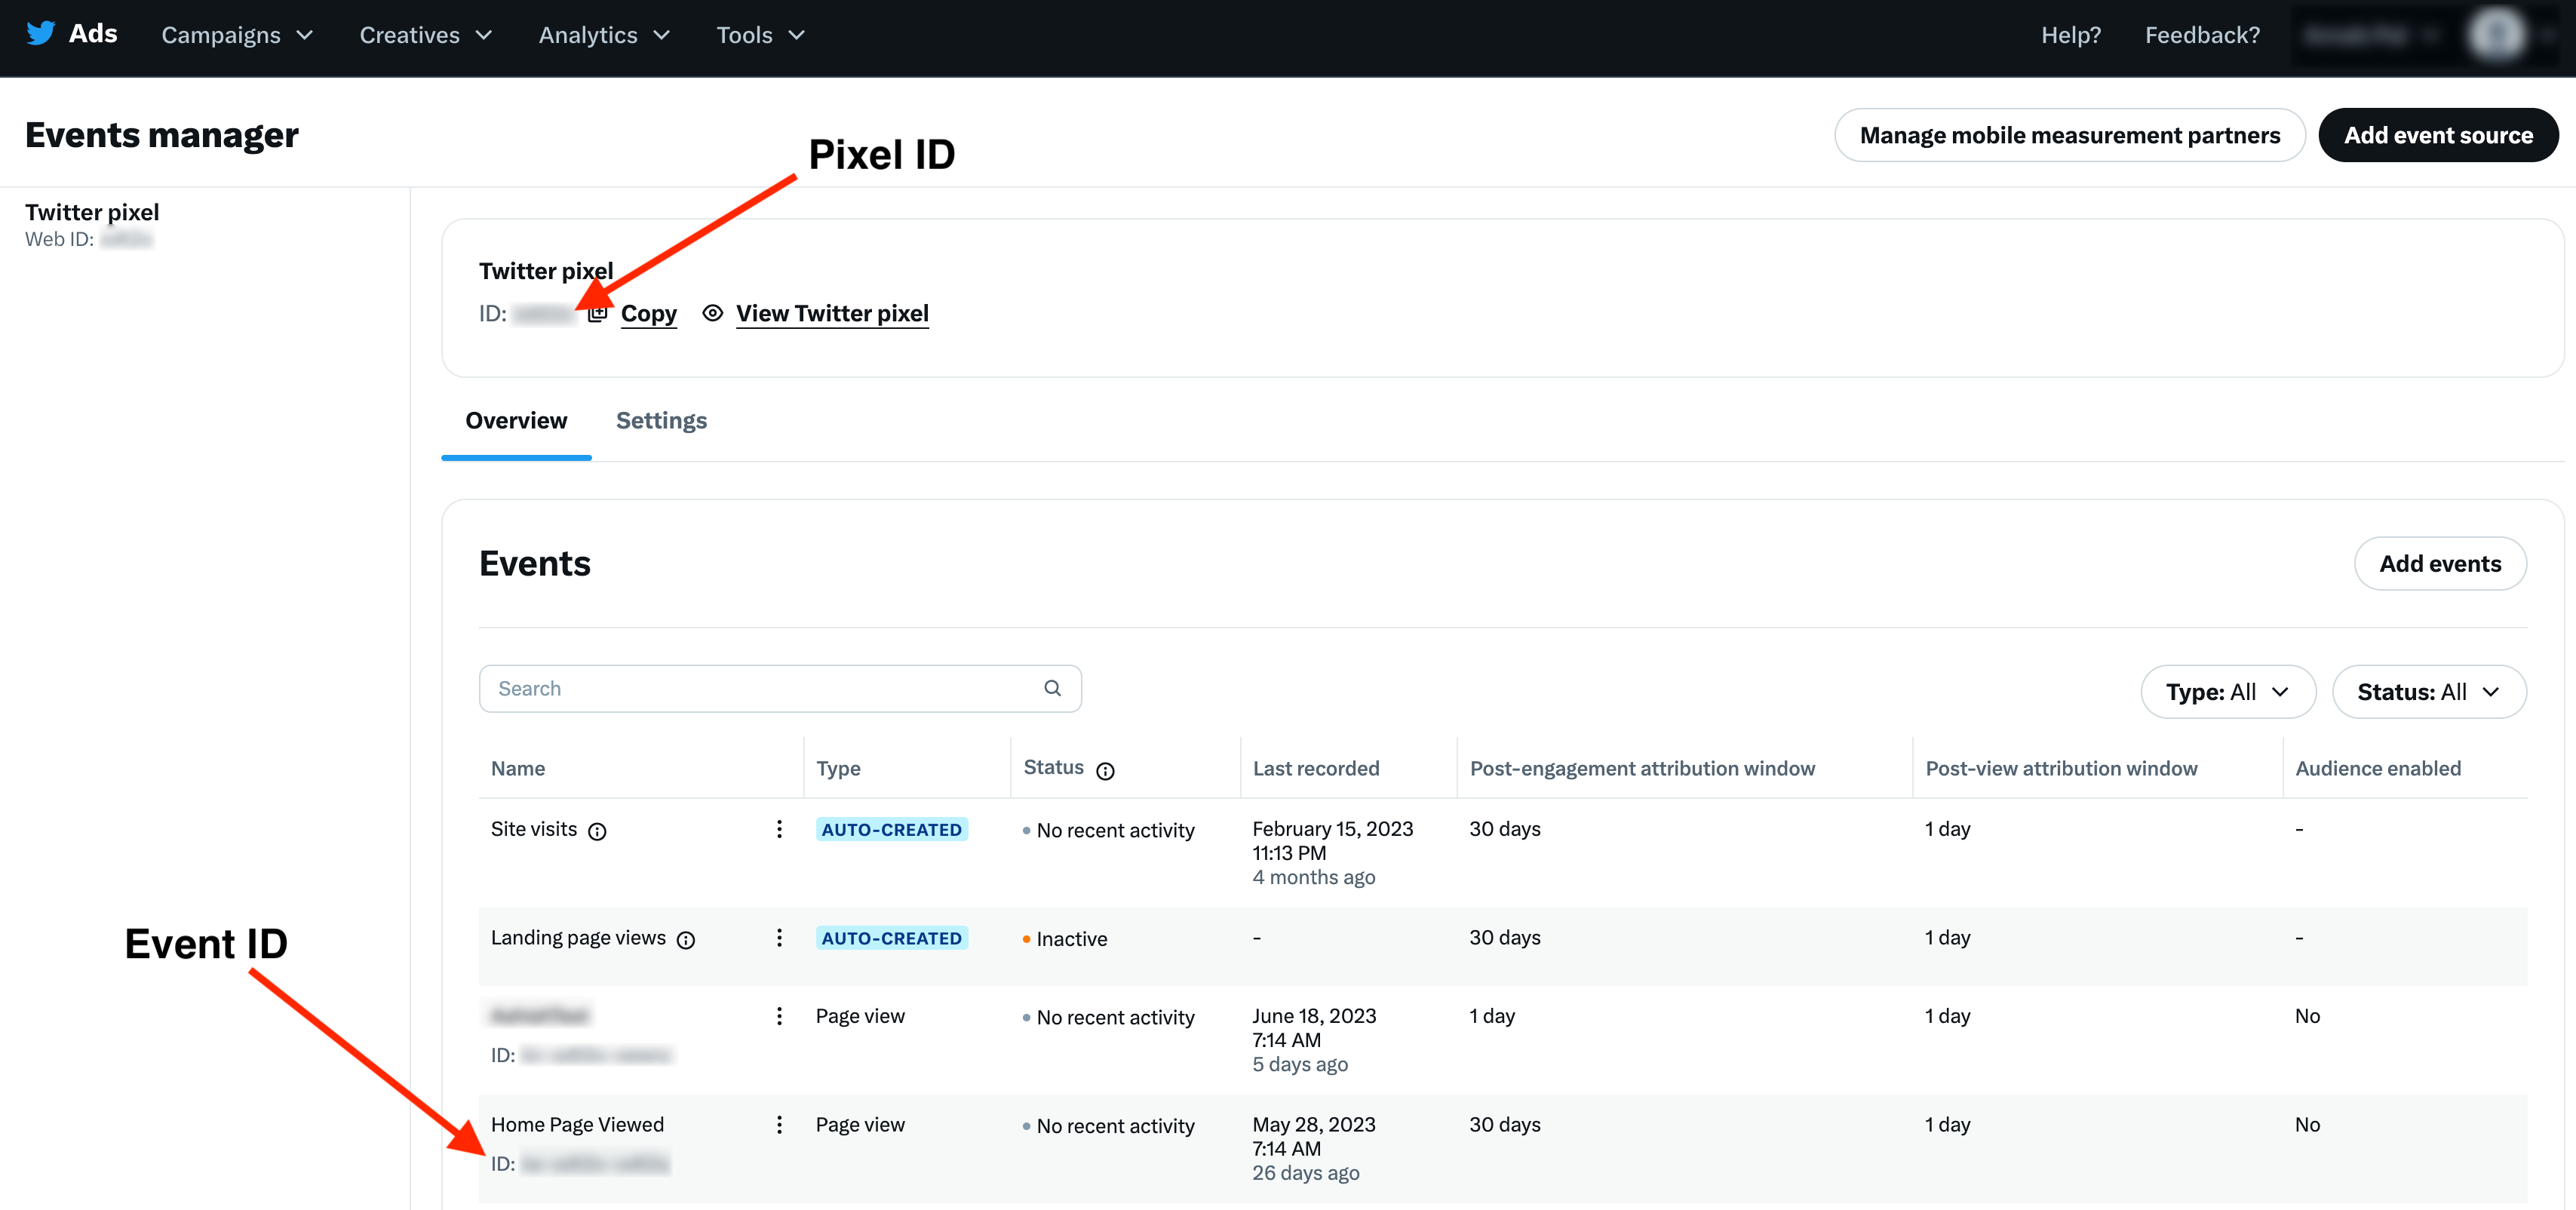The height and width of the screenshot is (1210, 2576).
Task: Open the Analytics dropdown menu
Action: [x=604, y=35]
